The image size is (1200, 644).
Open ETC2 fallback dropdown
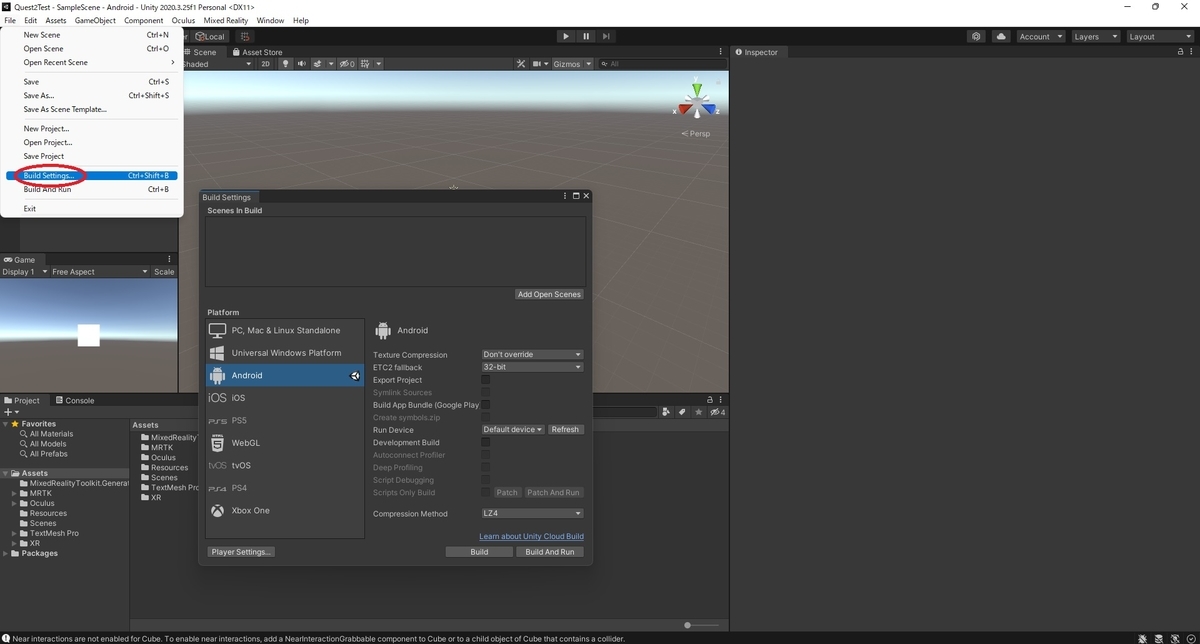click(x=532, y=367)
